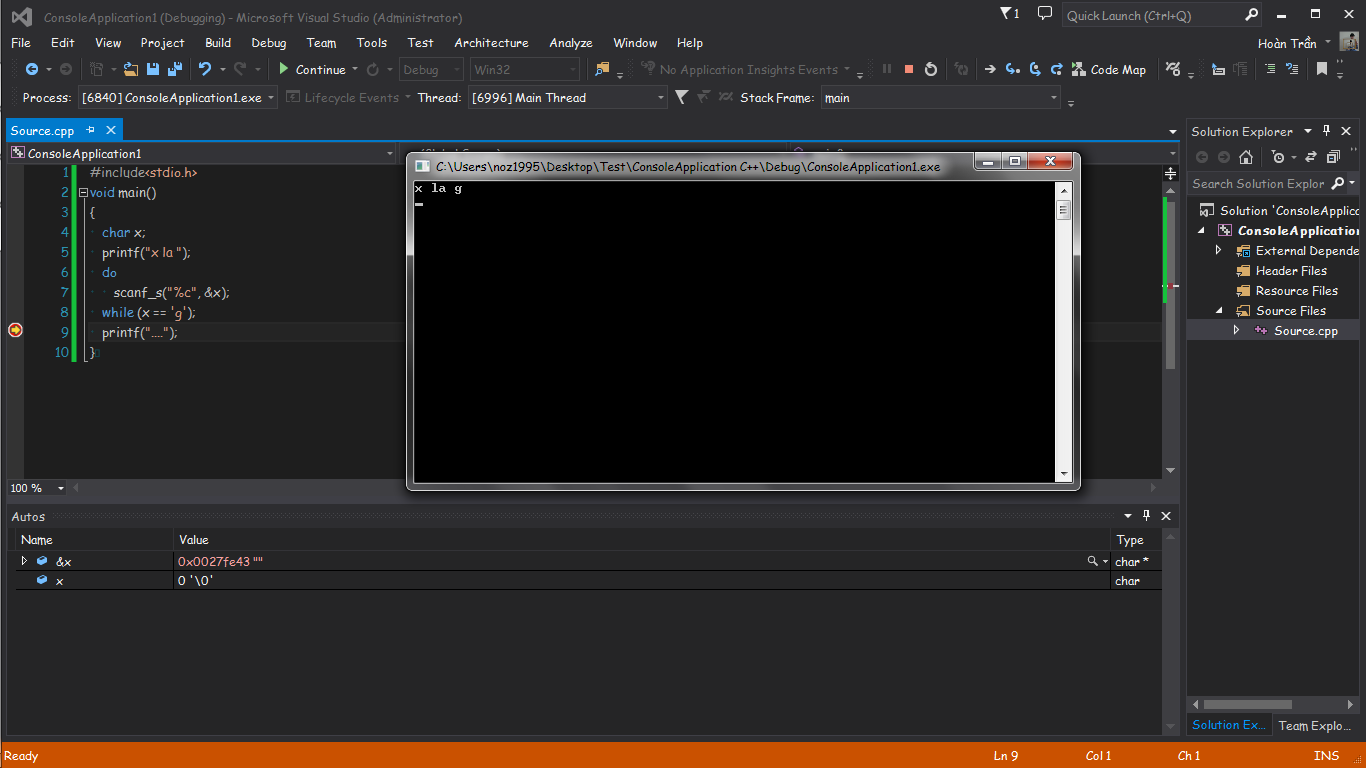Select Header Files folder
The image size is (1366, 768).
pyautogui.click(x=1291, y=271)
